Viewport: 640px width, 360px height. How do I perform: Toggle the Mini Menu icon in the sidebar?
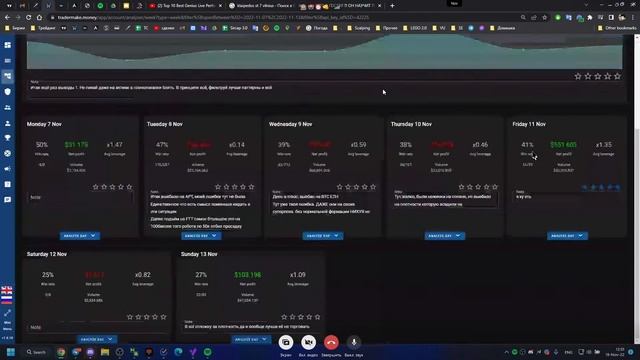pos(7,313)
